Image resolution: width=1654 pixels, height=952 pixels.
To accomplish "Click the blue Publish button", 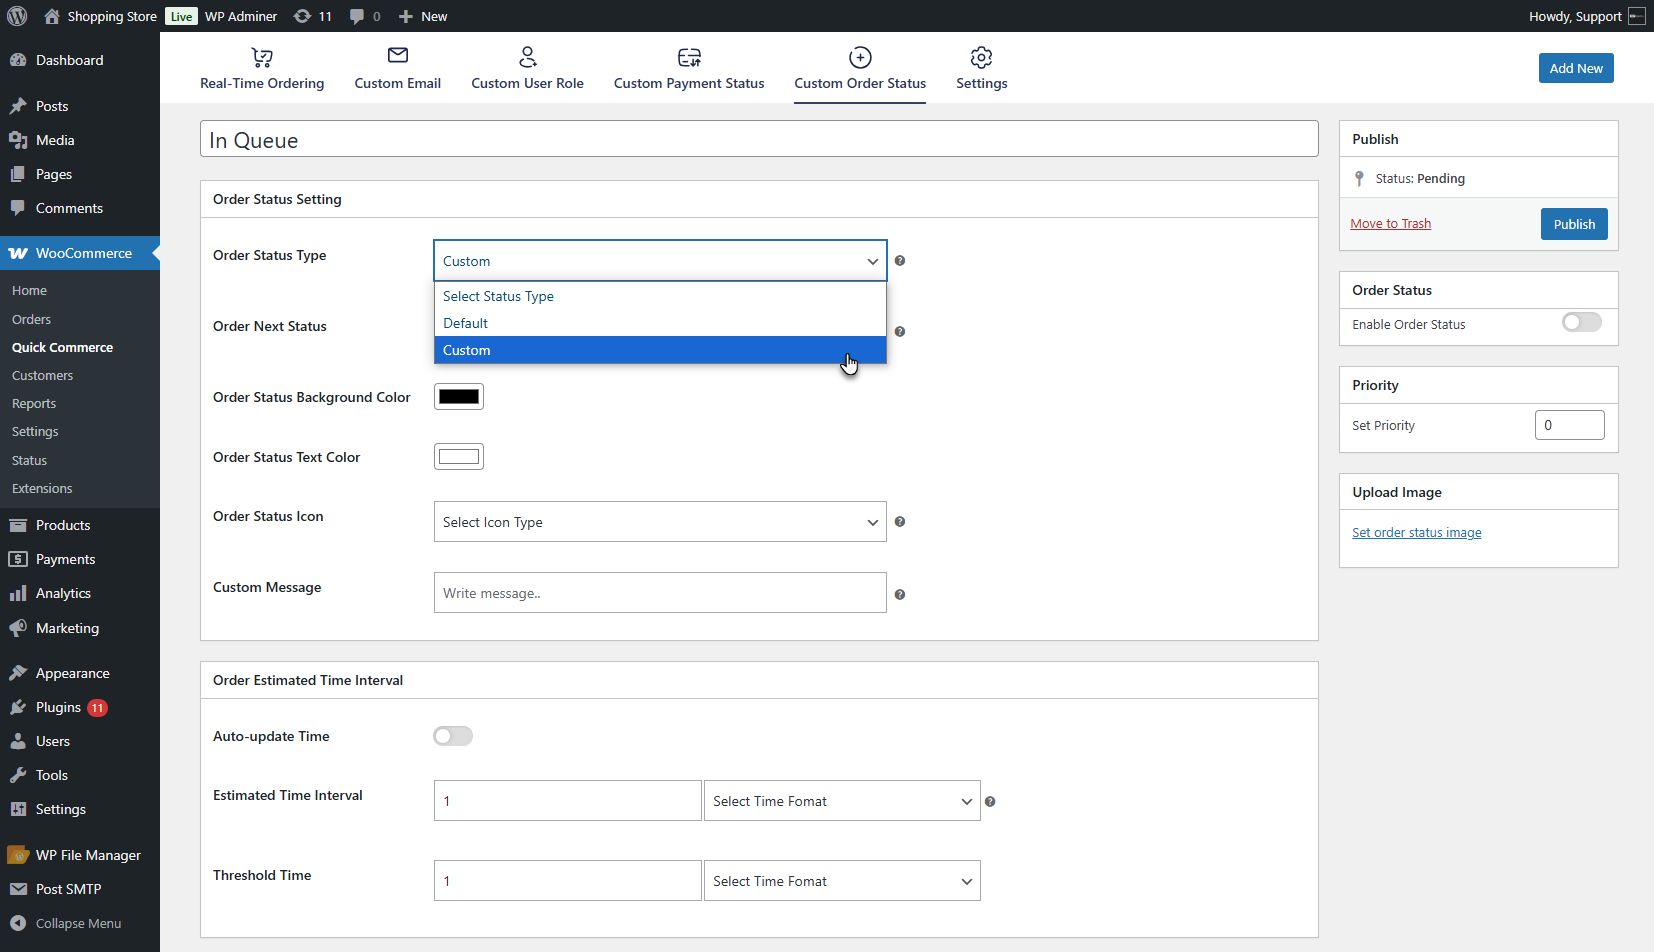I will pyautogui.click(x=1574, y=224).
